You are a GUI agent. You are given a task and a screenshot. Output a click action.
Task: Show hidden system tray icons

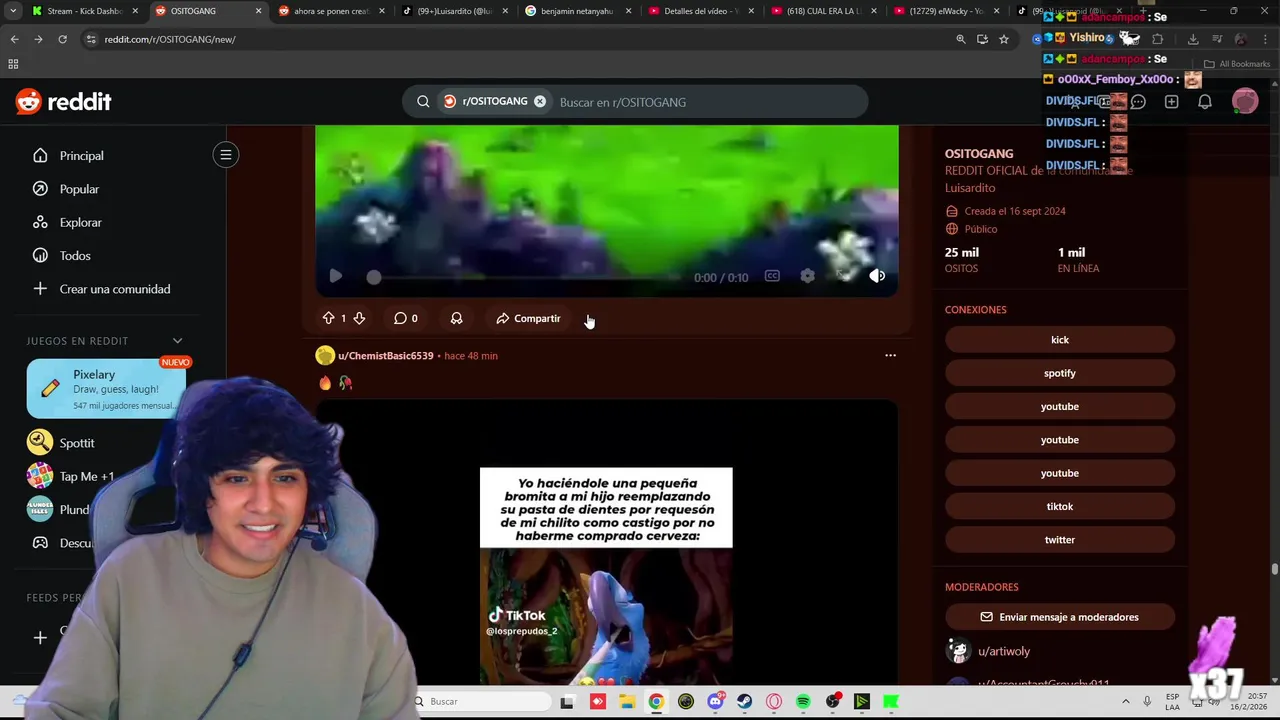pos(1126,702)
